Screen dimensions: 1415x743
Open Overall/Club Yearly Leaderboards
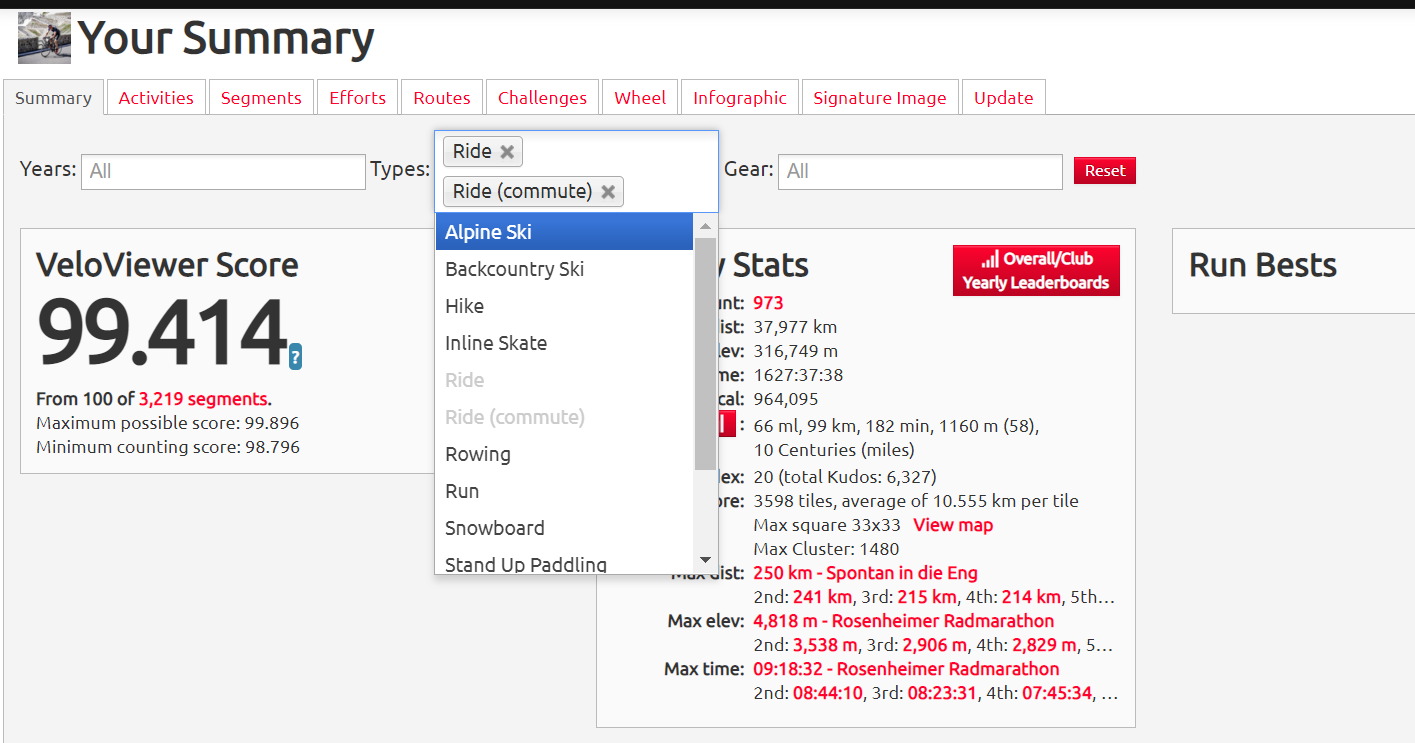1035,271
